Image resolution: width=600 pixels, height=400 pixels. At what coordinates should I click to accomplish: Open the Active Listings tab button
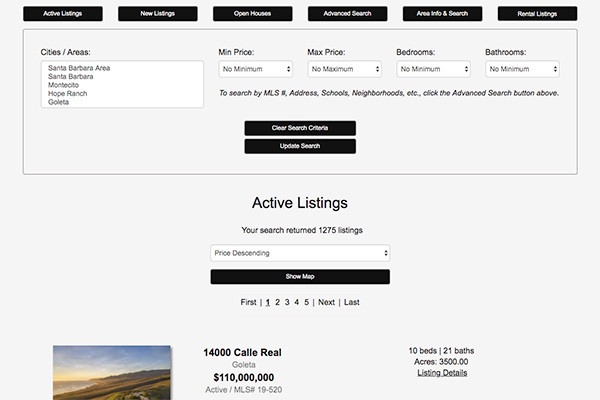click(63, 14)
